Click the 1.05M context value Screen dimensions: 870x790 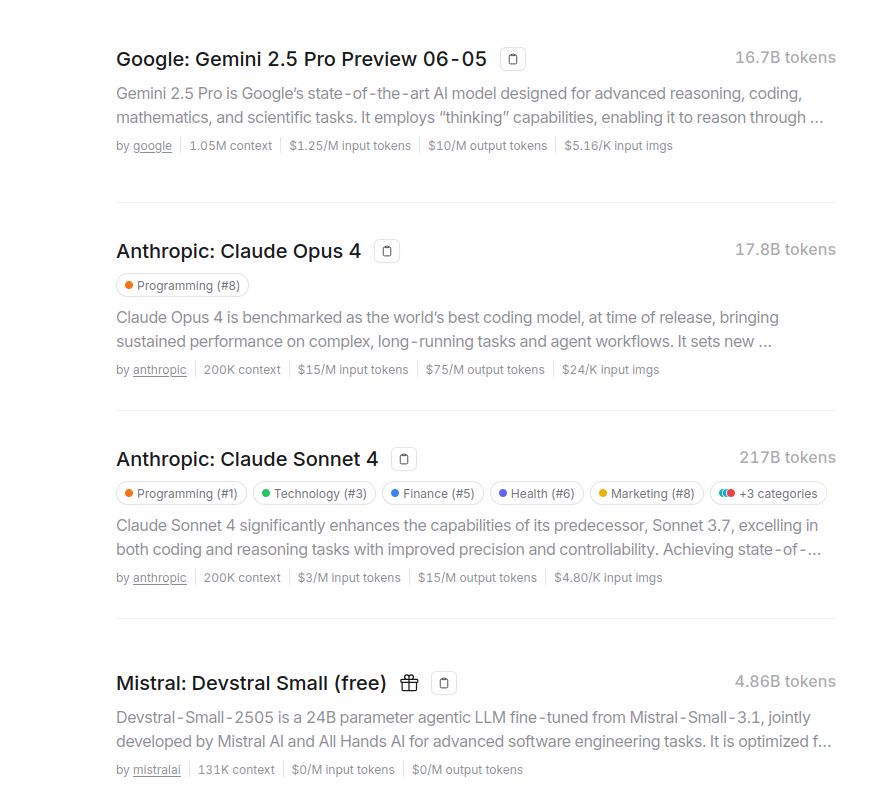tap(231, 146)
